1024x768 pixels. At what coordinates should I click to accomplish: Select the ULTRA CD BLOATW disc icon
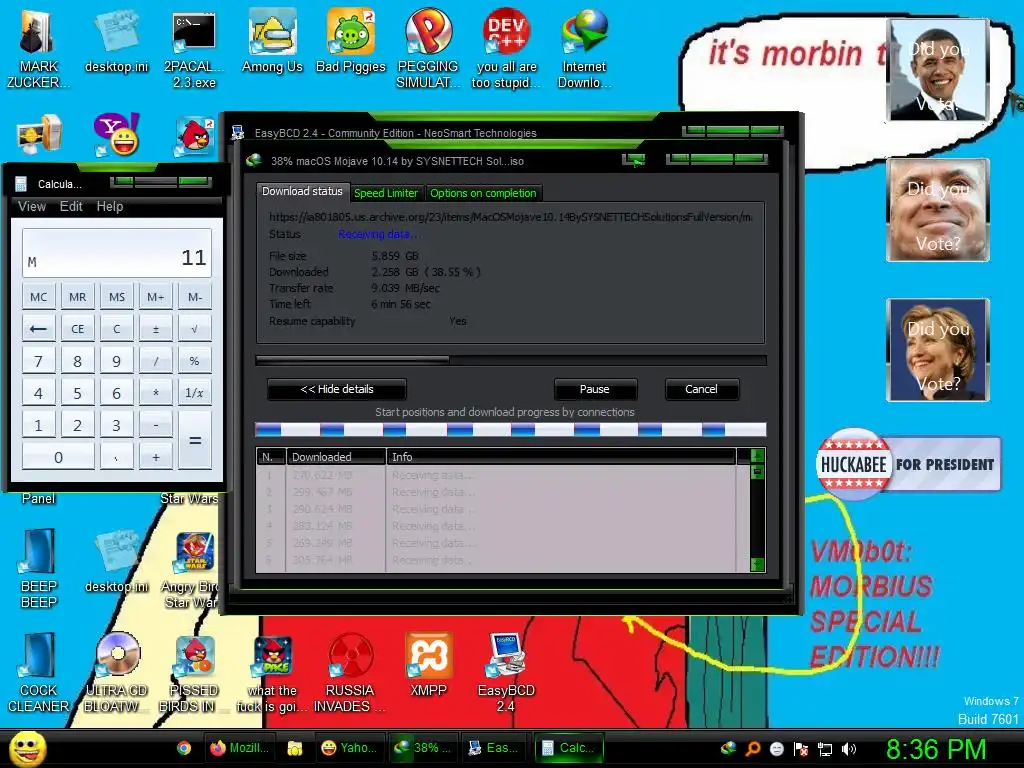116,673
